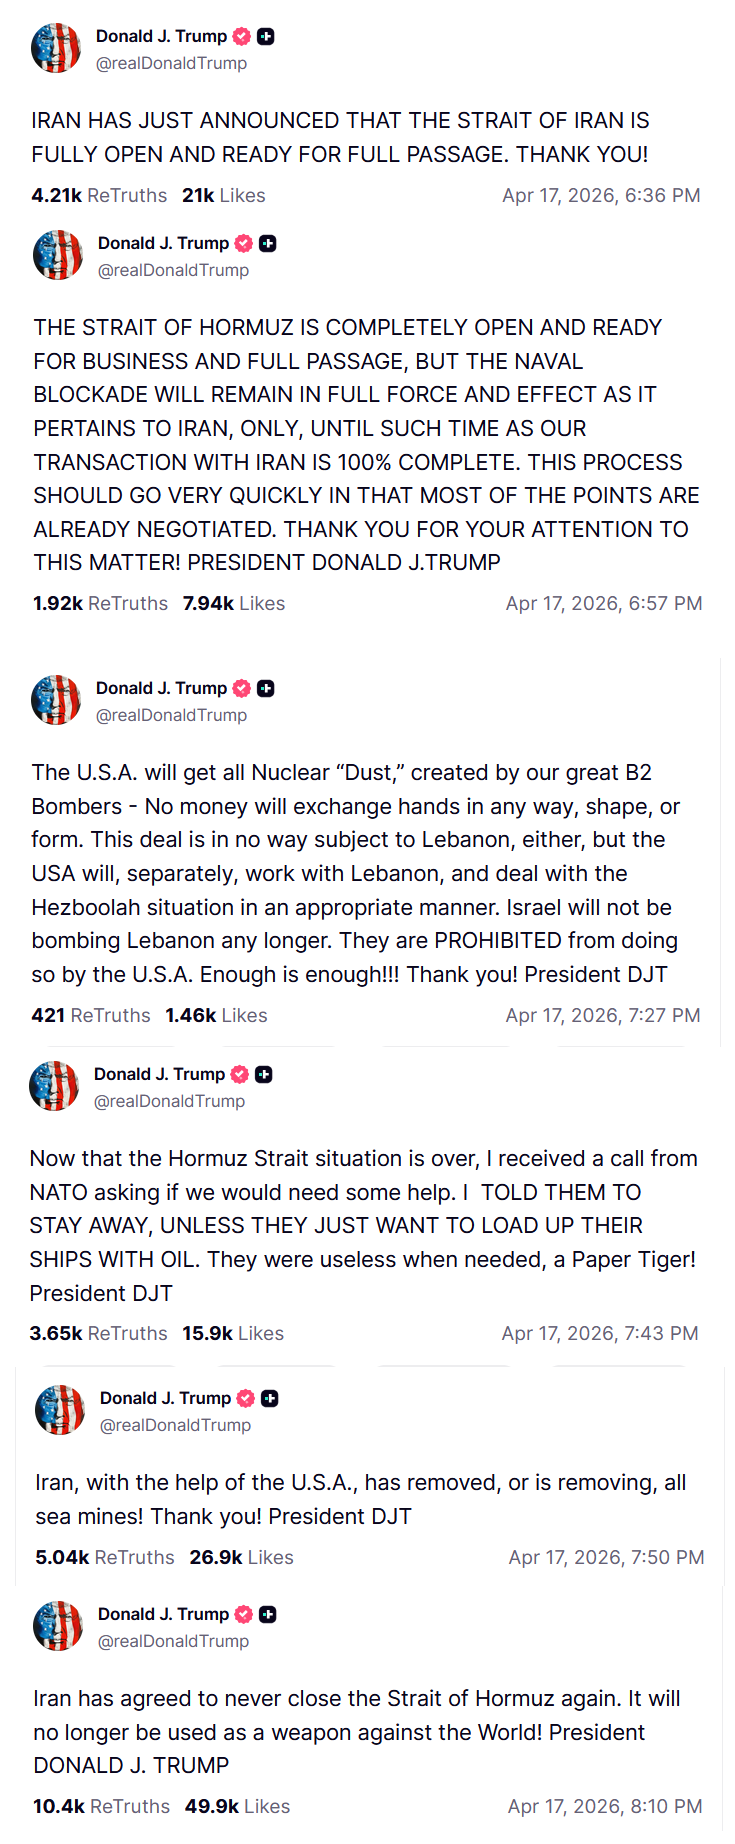
Task: Click red verified badge on 6:36 PM post
Action: coord(242,36)
